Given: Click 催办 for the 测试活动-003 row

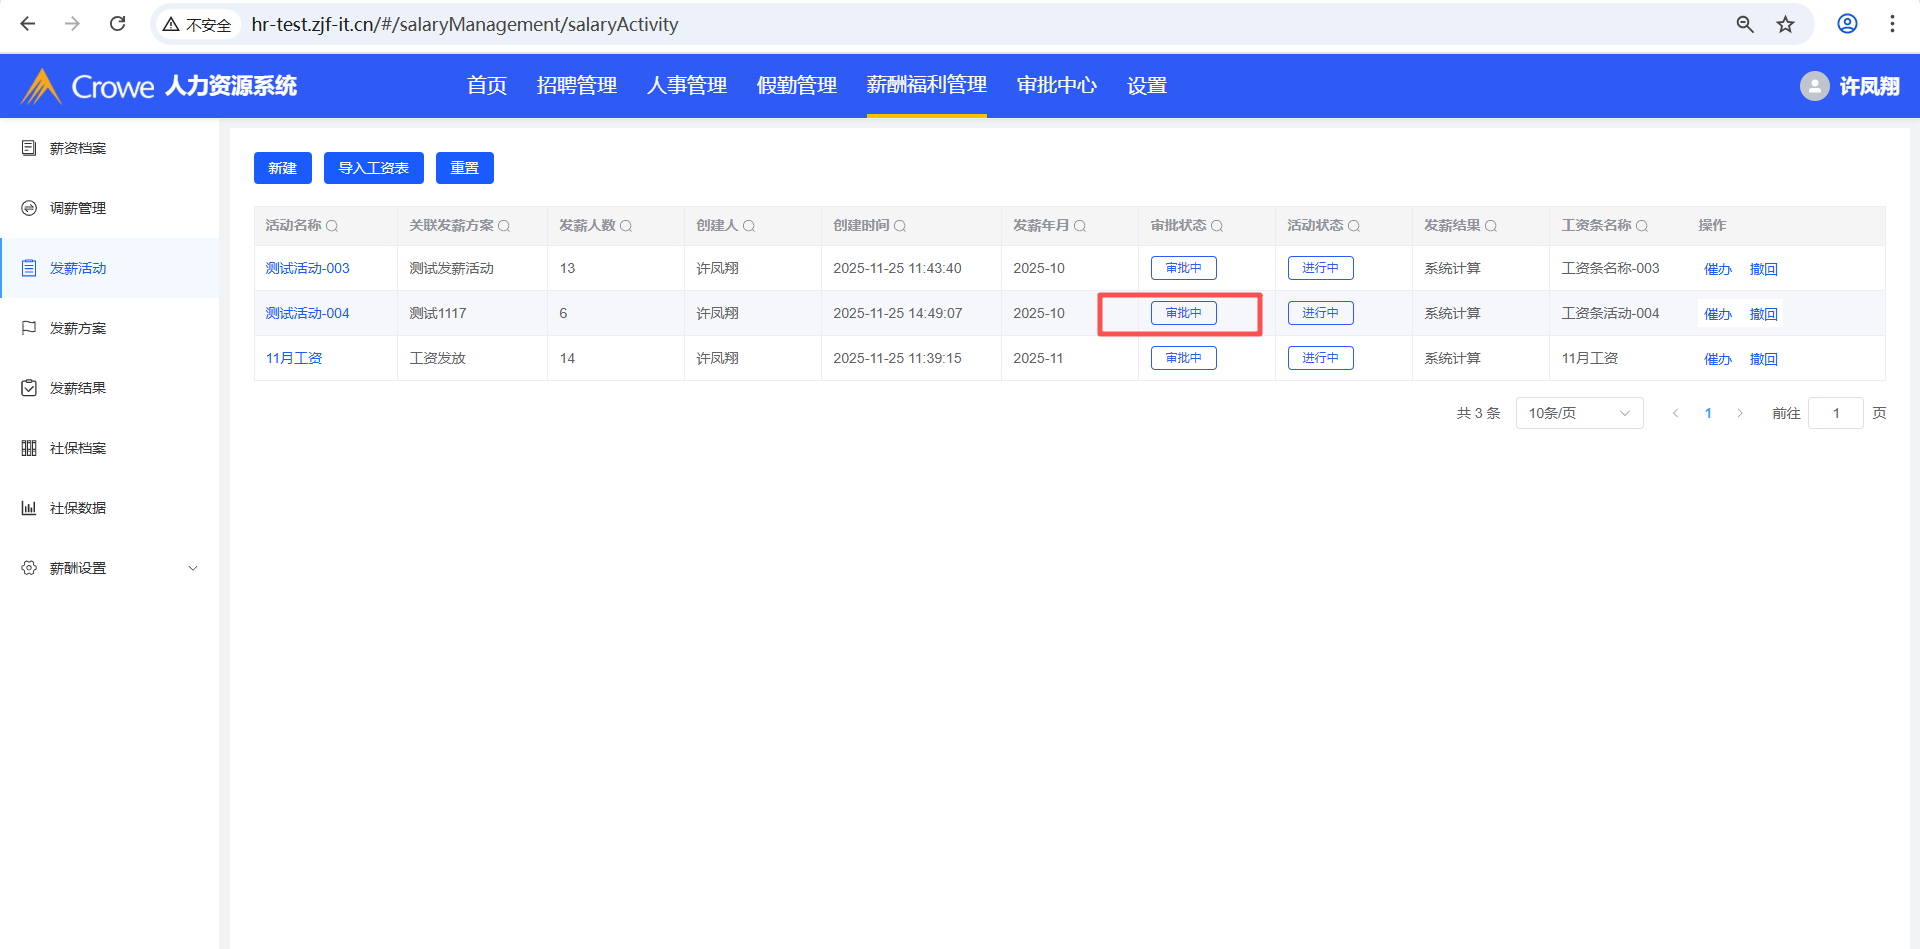Looking at the screenshot, I should coord(1717,269).
